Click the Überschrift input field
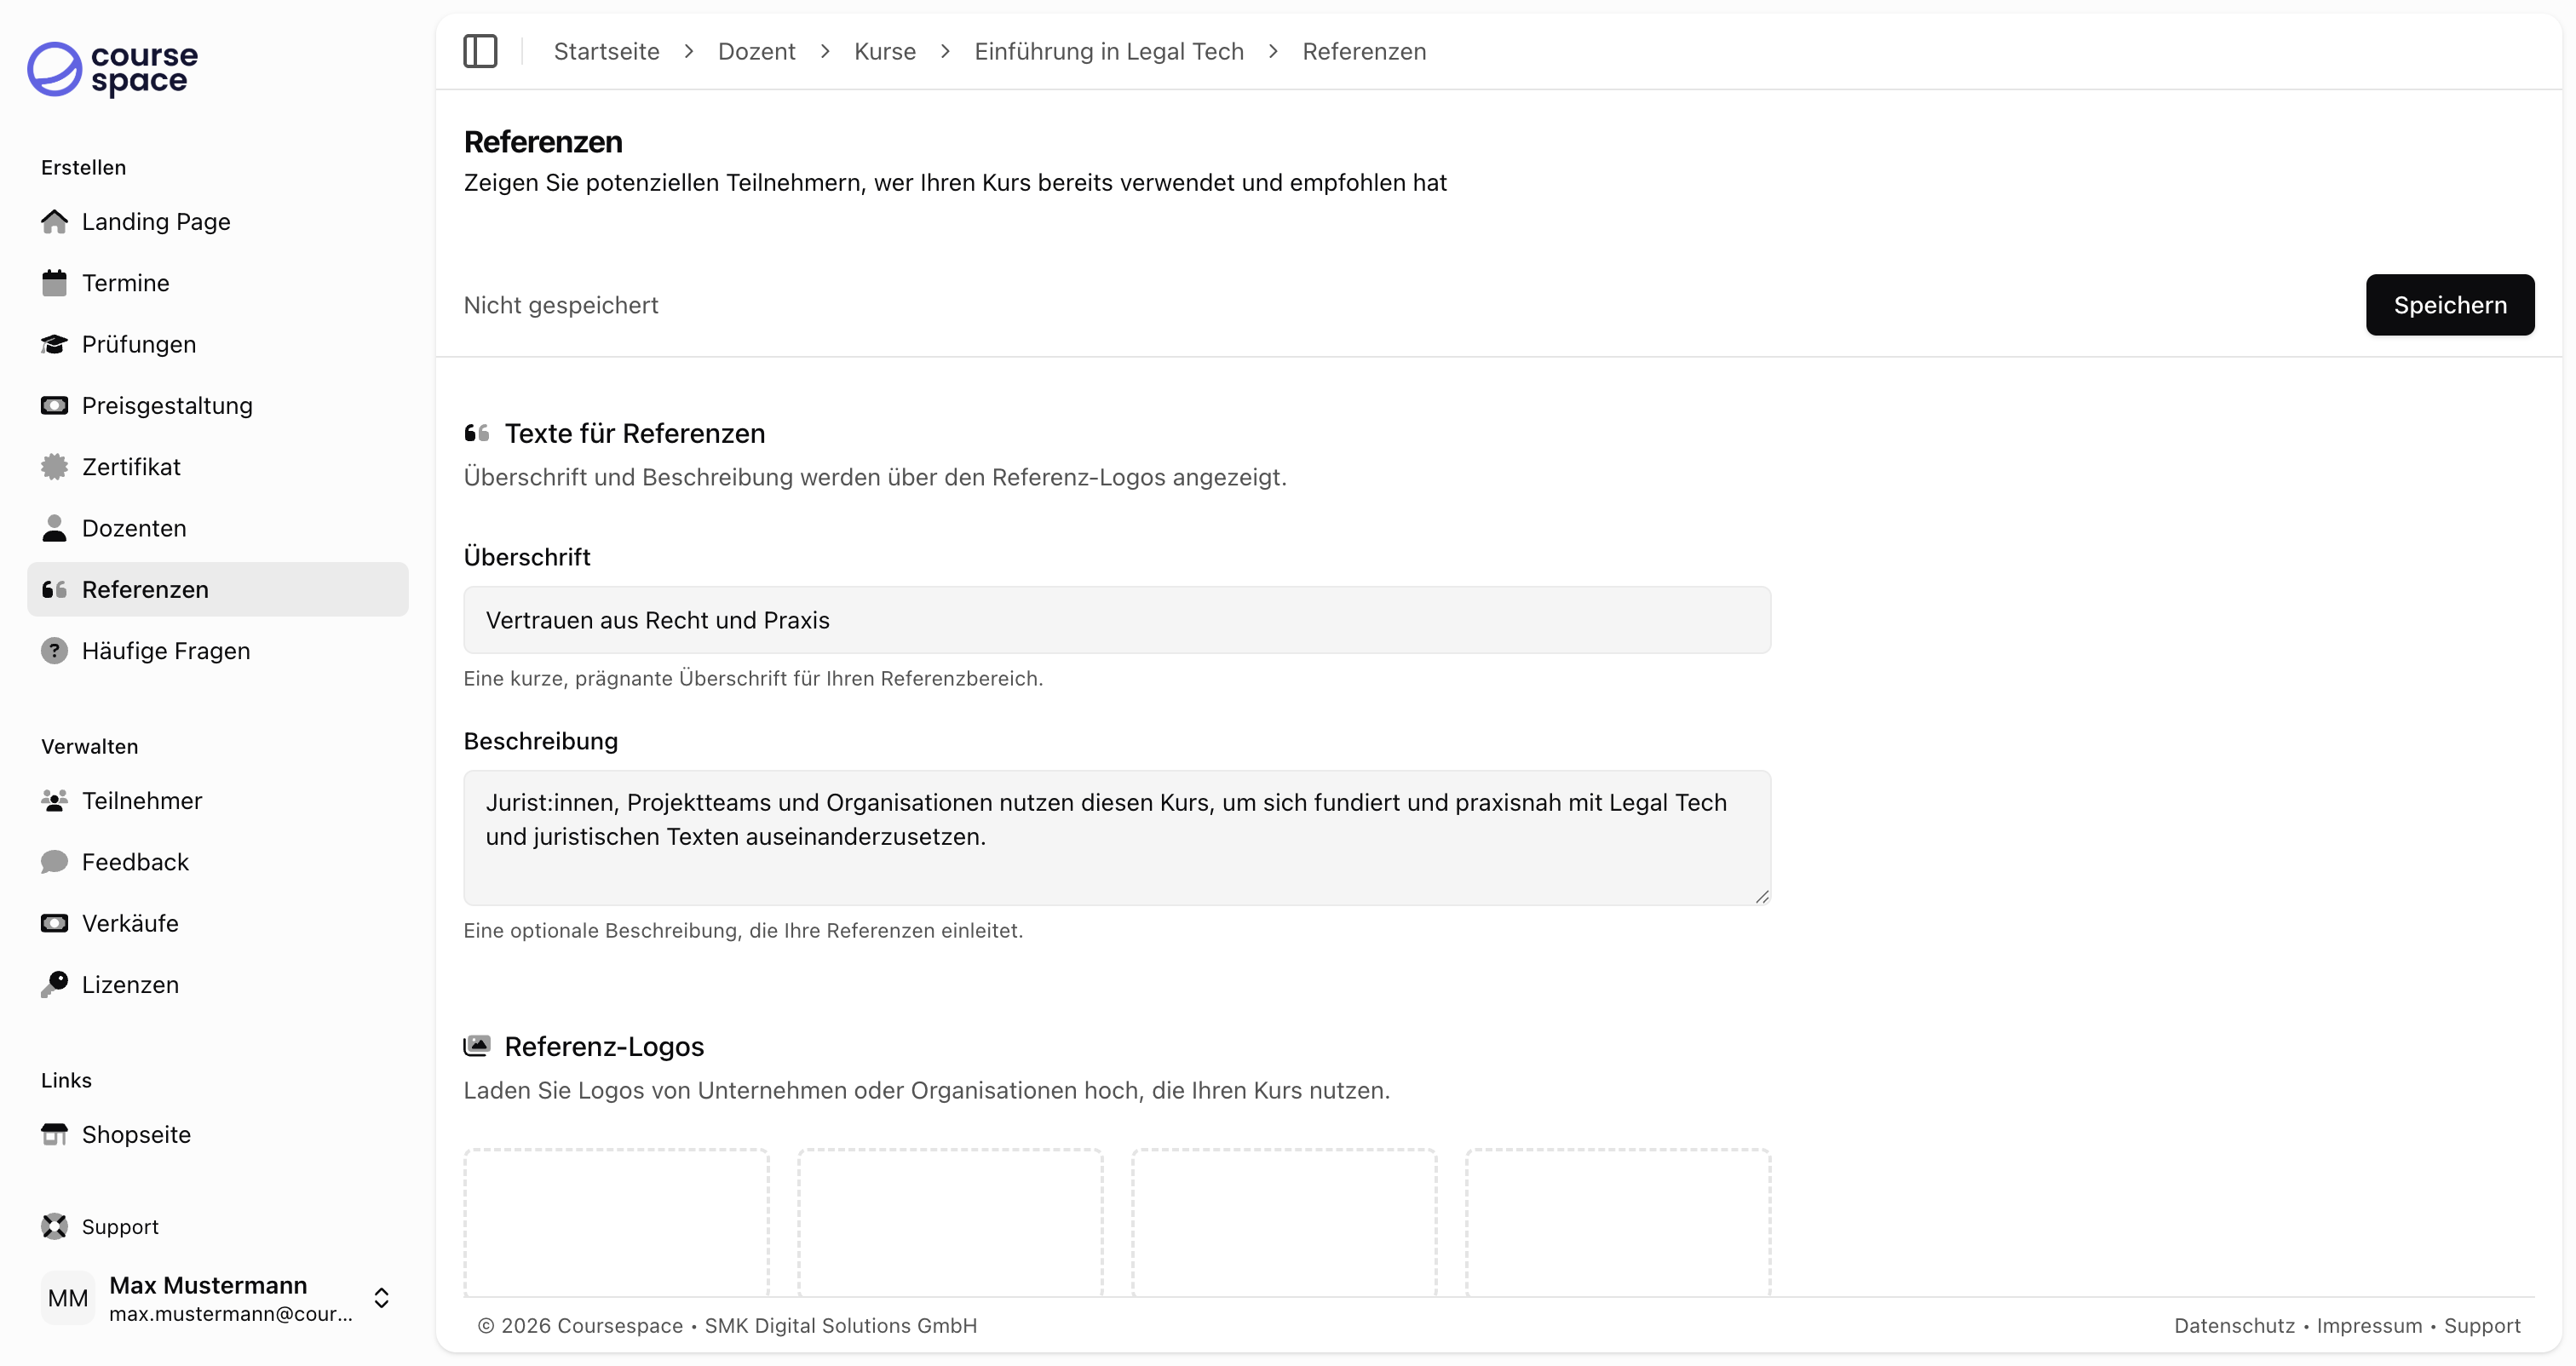This screenshot has width=2576, height=1366. 1116,620
